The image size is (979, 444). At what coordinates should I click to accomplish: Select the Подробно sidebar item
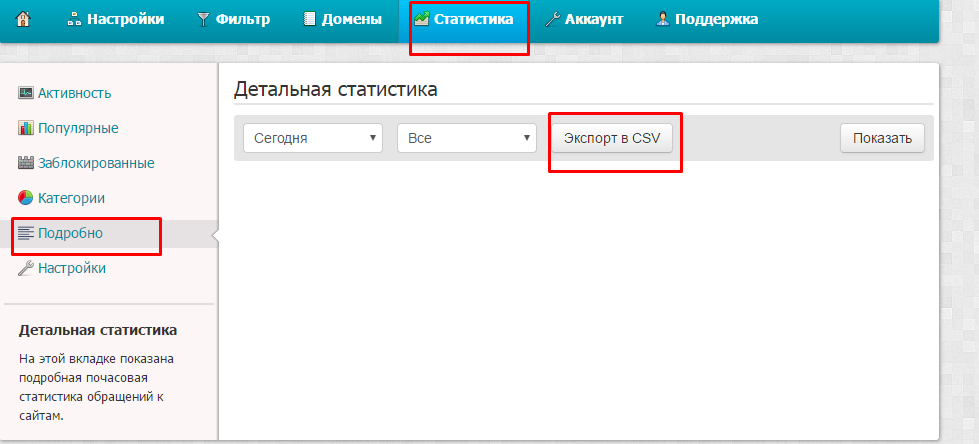point(71,234)
